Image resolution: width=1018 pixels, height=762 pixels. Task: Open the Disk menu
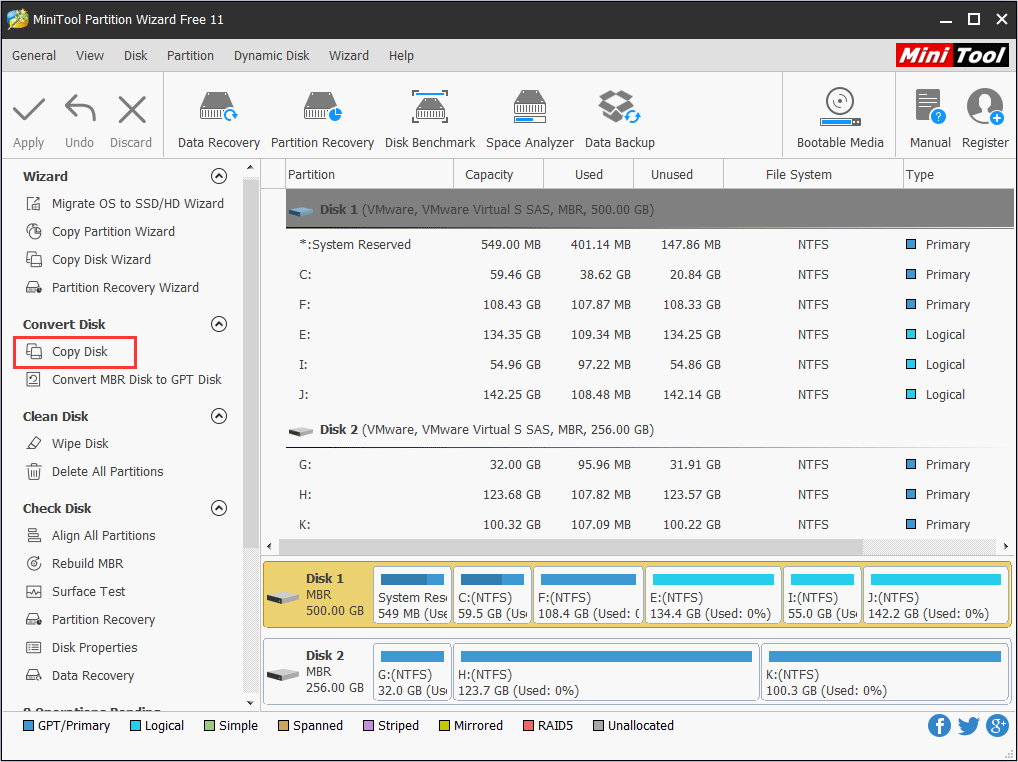tap(136, 56)
